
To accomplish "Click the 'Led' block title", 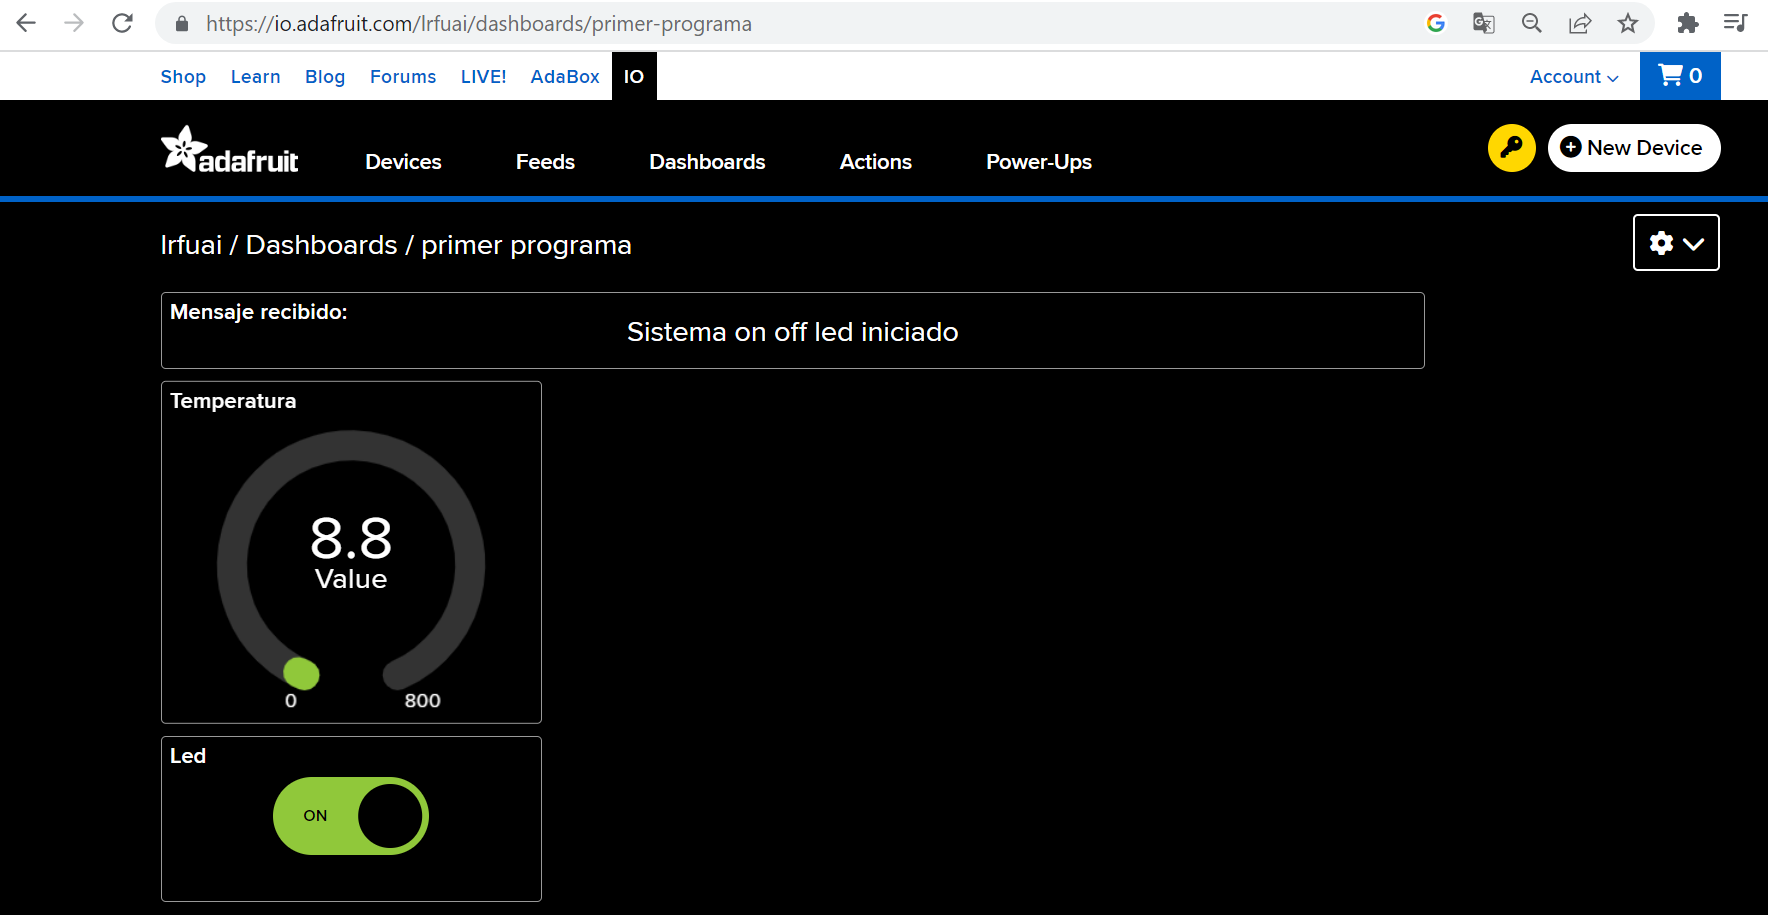I will point(188,756).
